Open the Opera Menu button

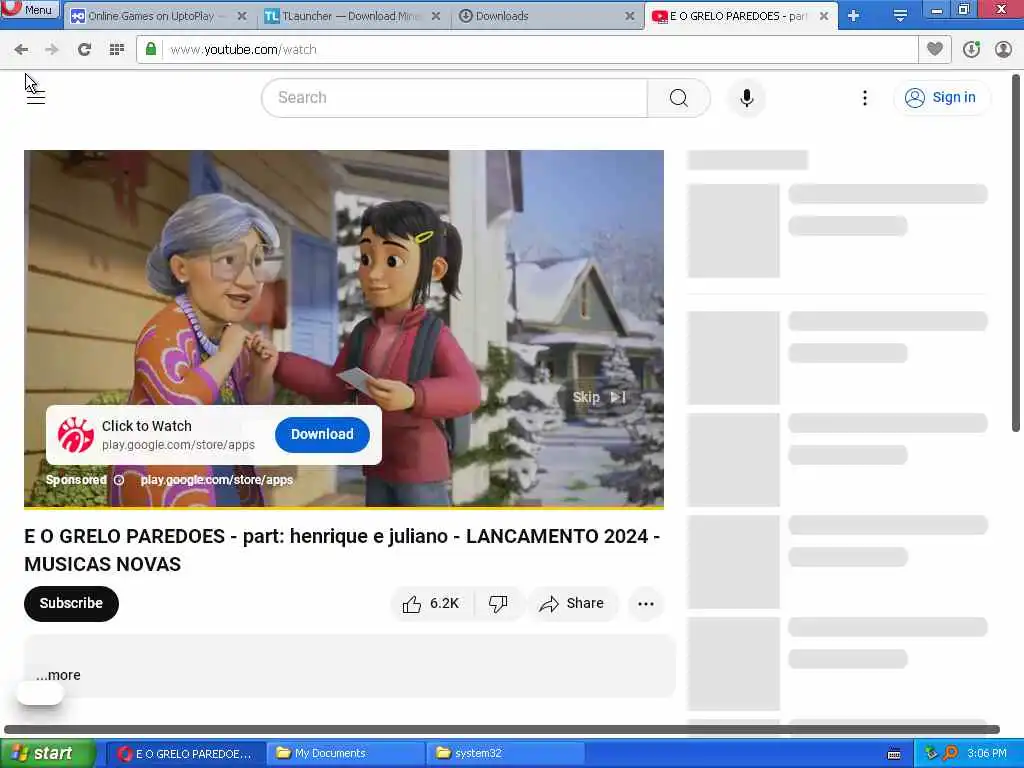pos(30,9)
